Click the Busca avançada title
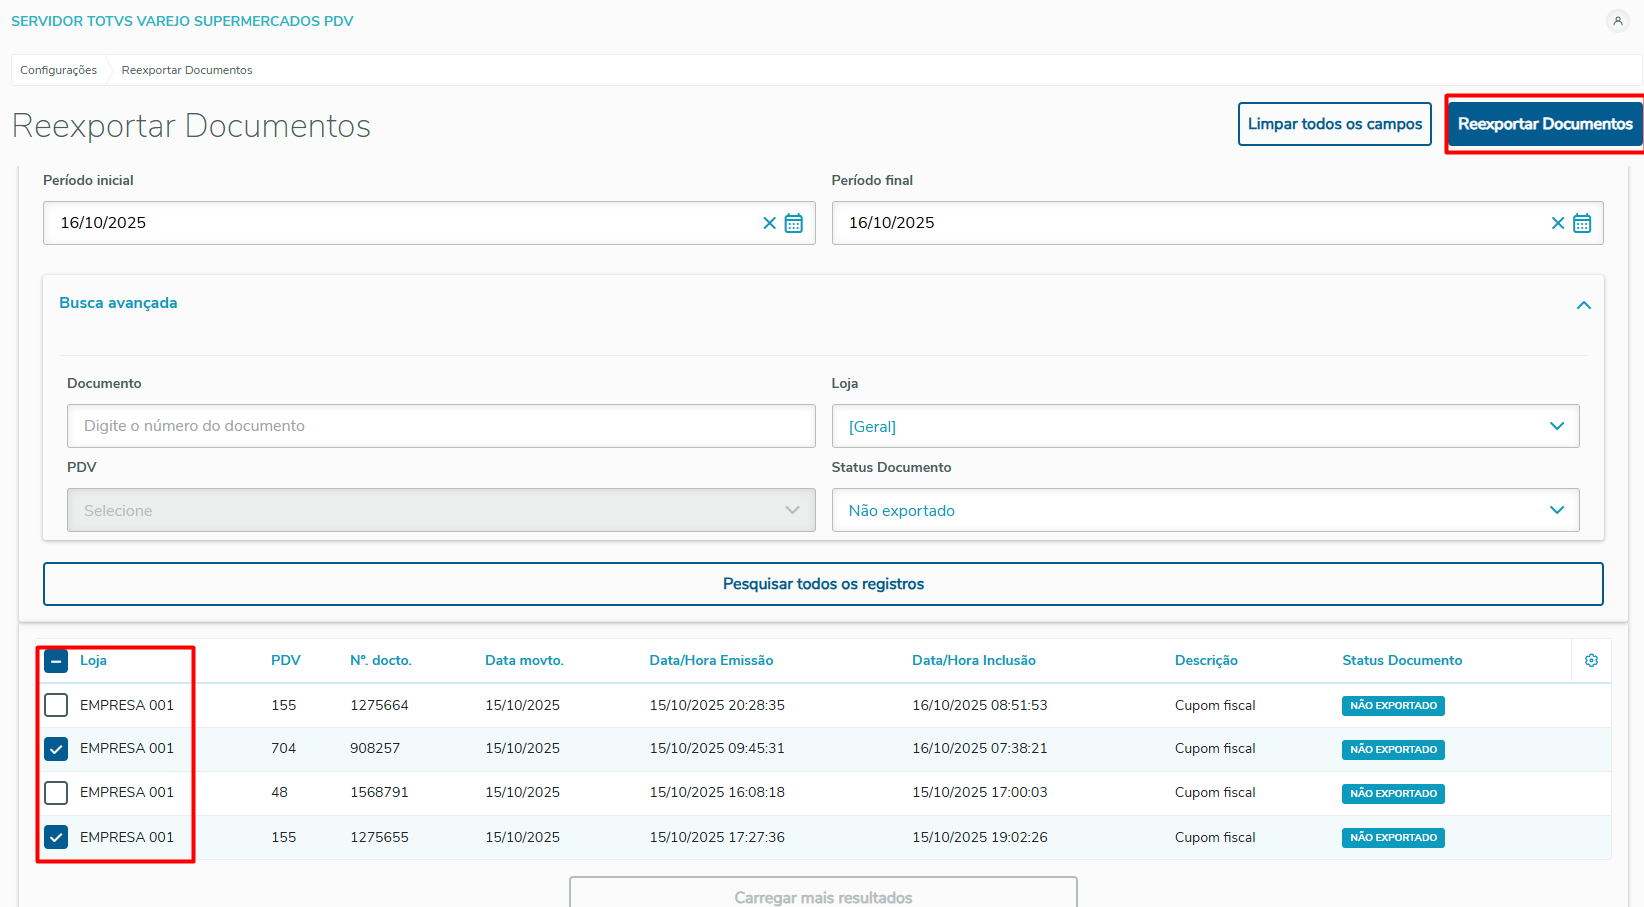1644x907 pixels. (x=118, y=303)
